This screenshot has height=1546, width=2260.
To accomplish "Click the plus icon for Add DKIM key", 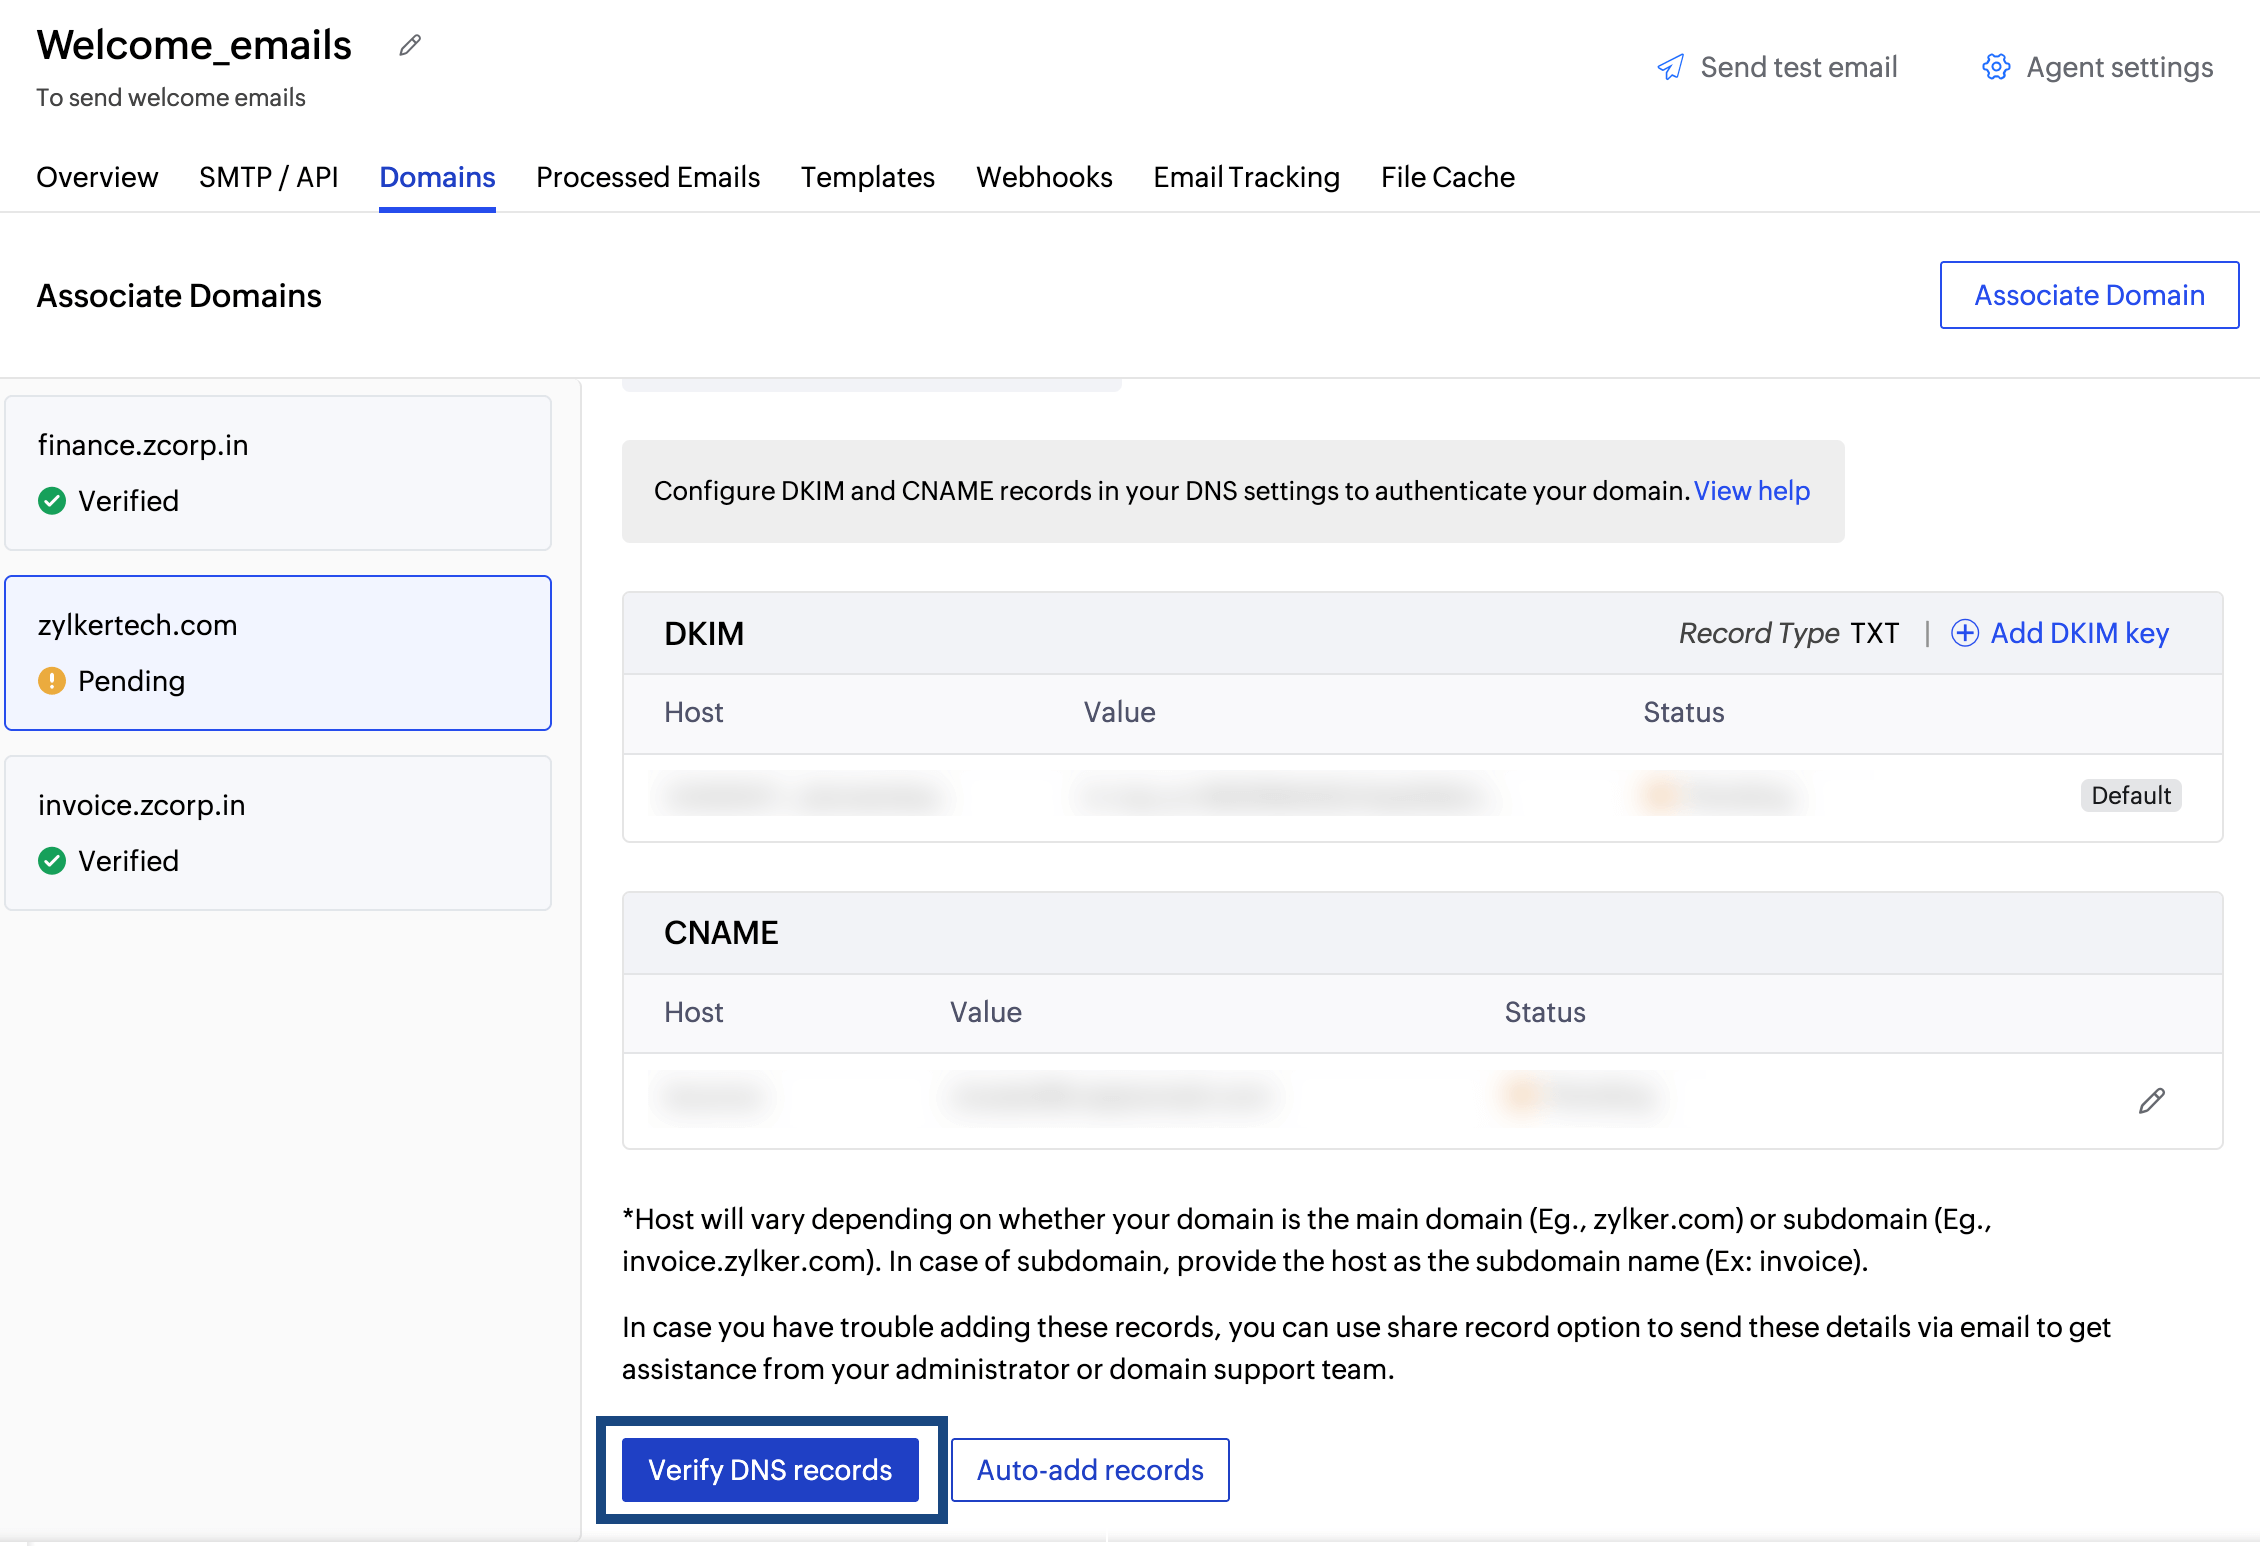I will coord(1964,633).
